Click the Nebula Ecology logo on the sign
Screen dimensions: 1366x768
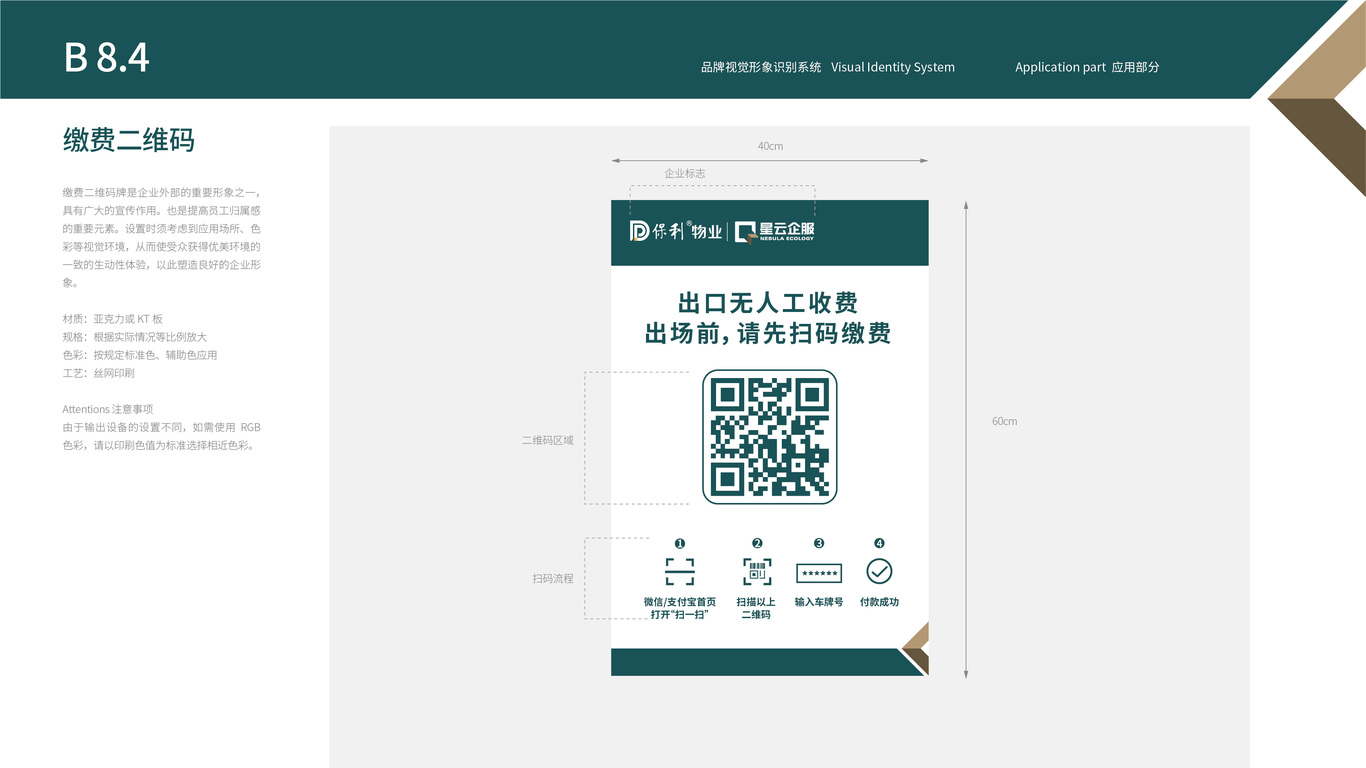775,232
